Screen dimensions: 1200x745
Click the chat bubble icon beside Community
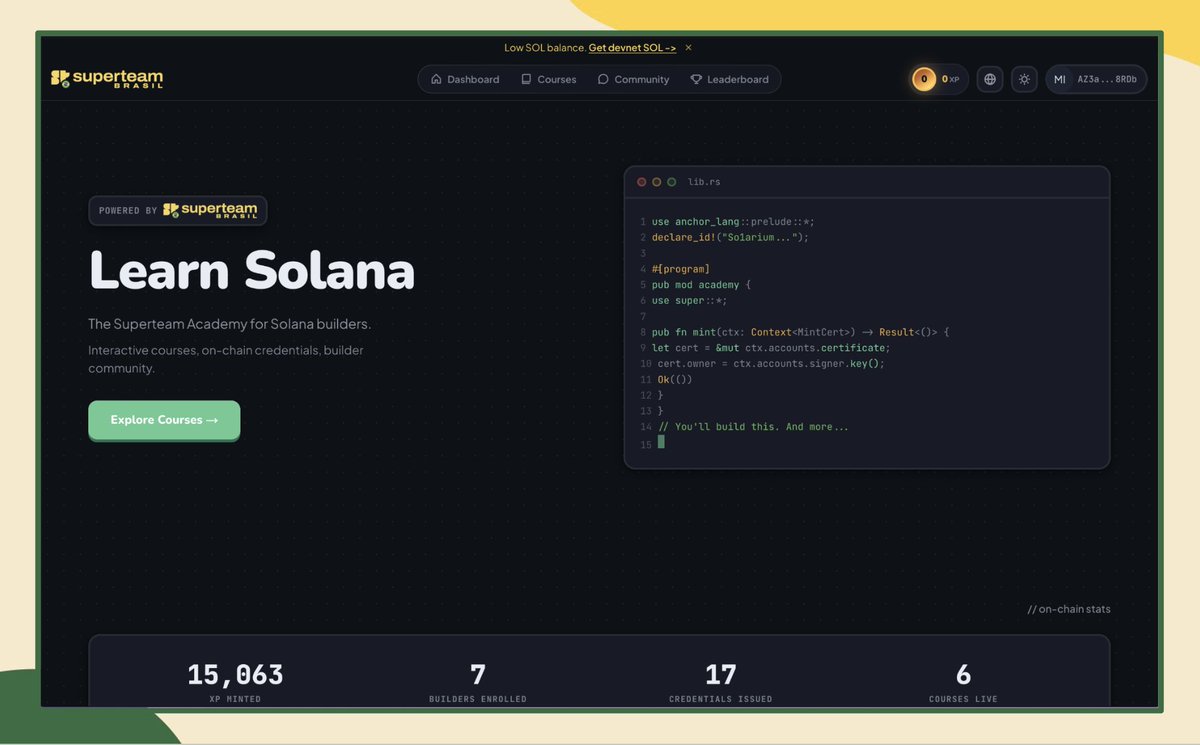click(603, 79)
